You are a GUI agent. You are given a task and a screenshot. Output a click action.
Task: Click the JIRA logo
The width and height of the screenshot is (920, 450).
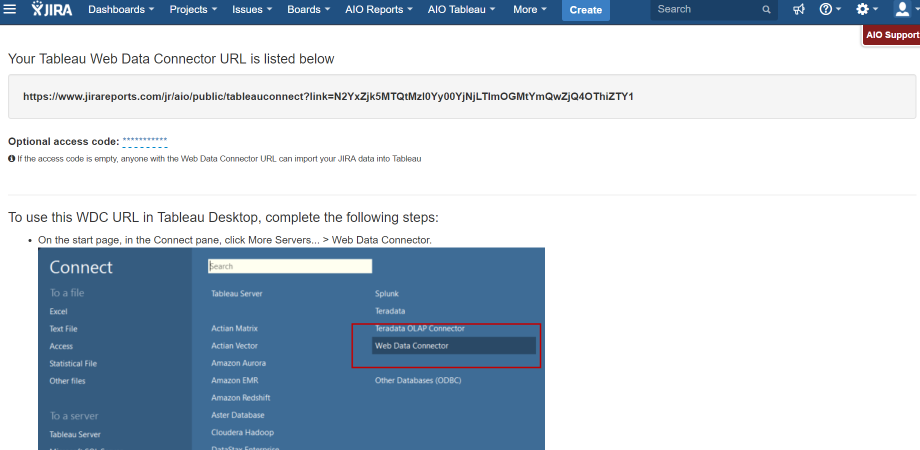52,9
